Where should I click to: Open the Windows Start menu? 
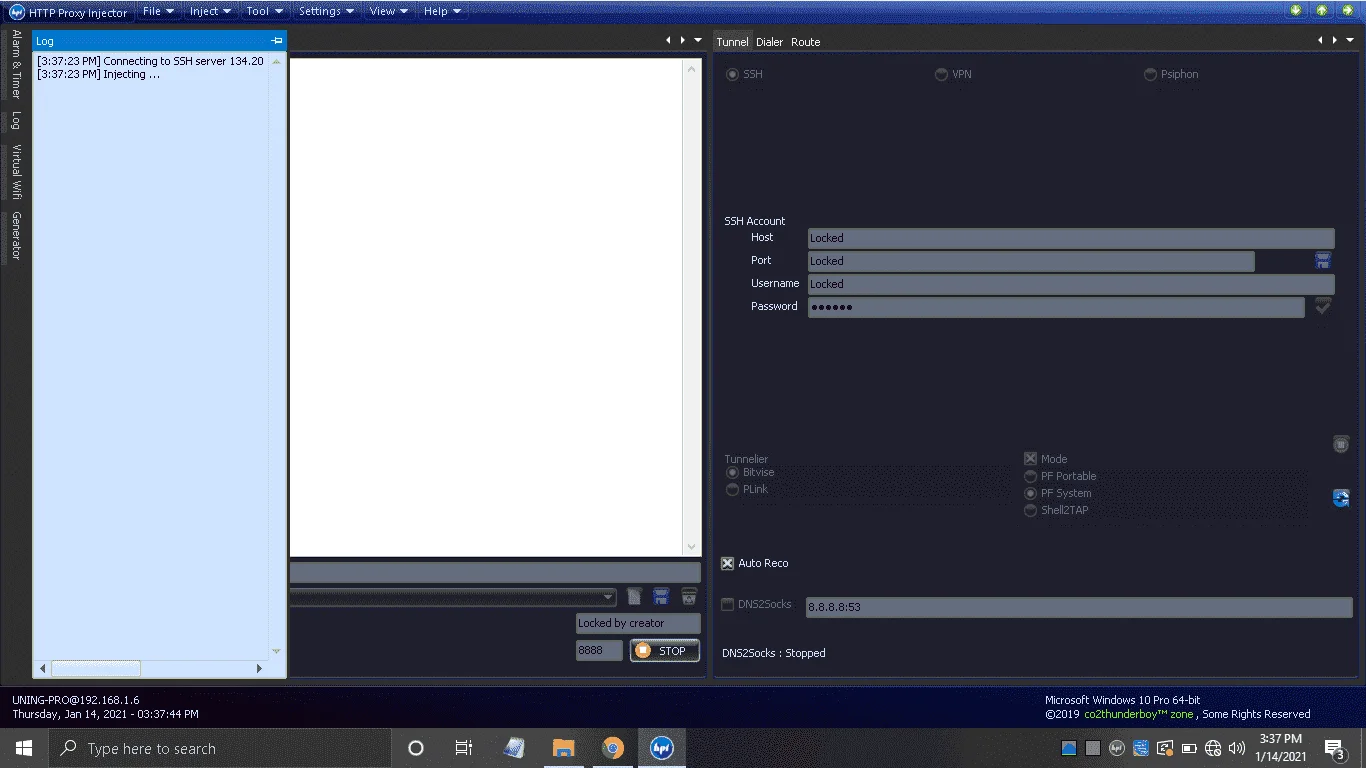pos(23,748)
